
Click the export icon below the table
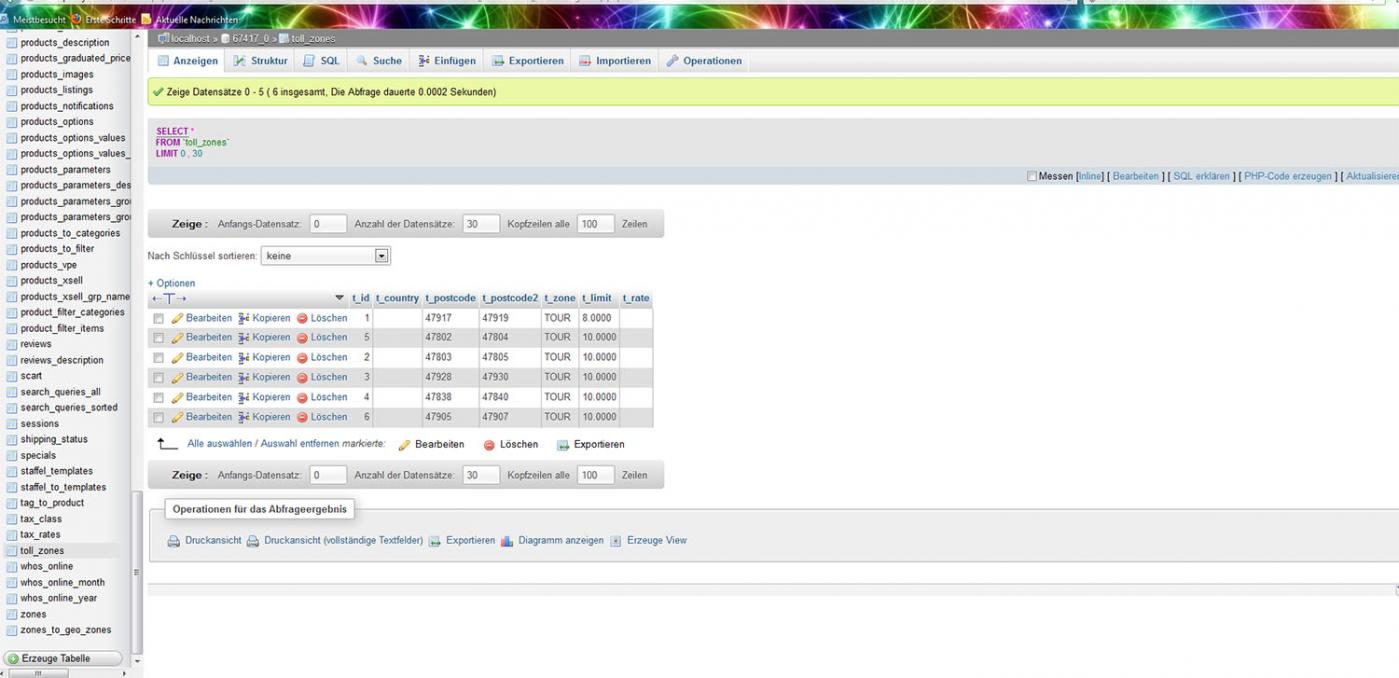point(563,445)
